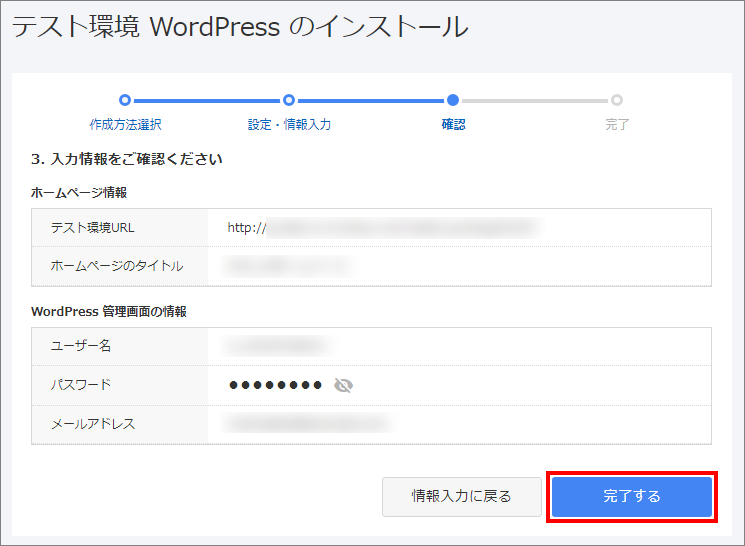Click the 完了 step label
The width and height of the screenshot is (745, 546).
point(617,125)
